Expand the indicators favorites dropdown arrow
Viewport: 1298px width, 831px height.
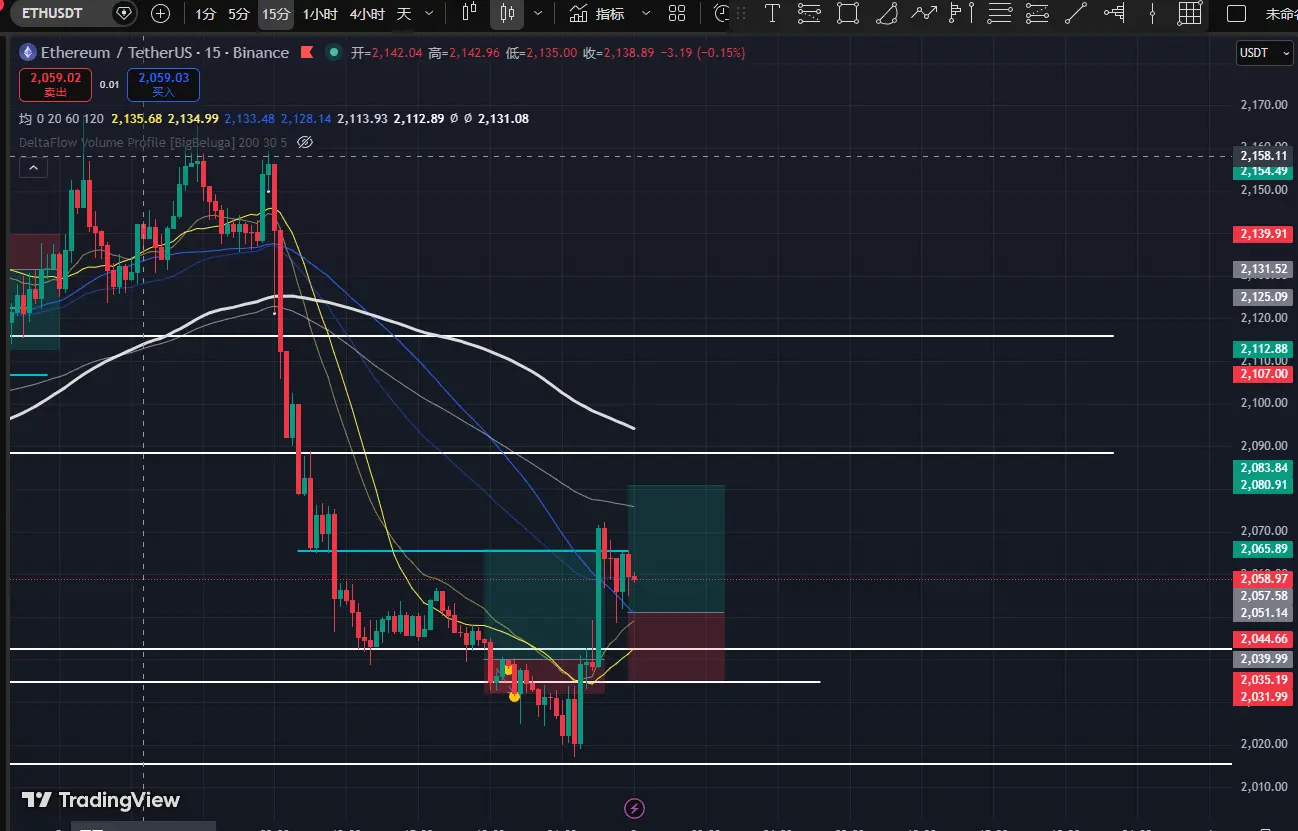[645, 14]
